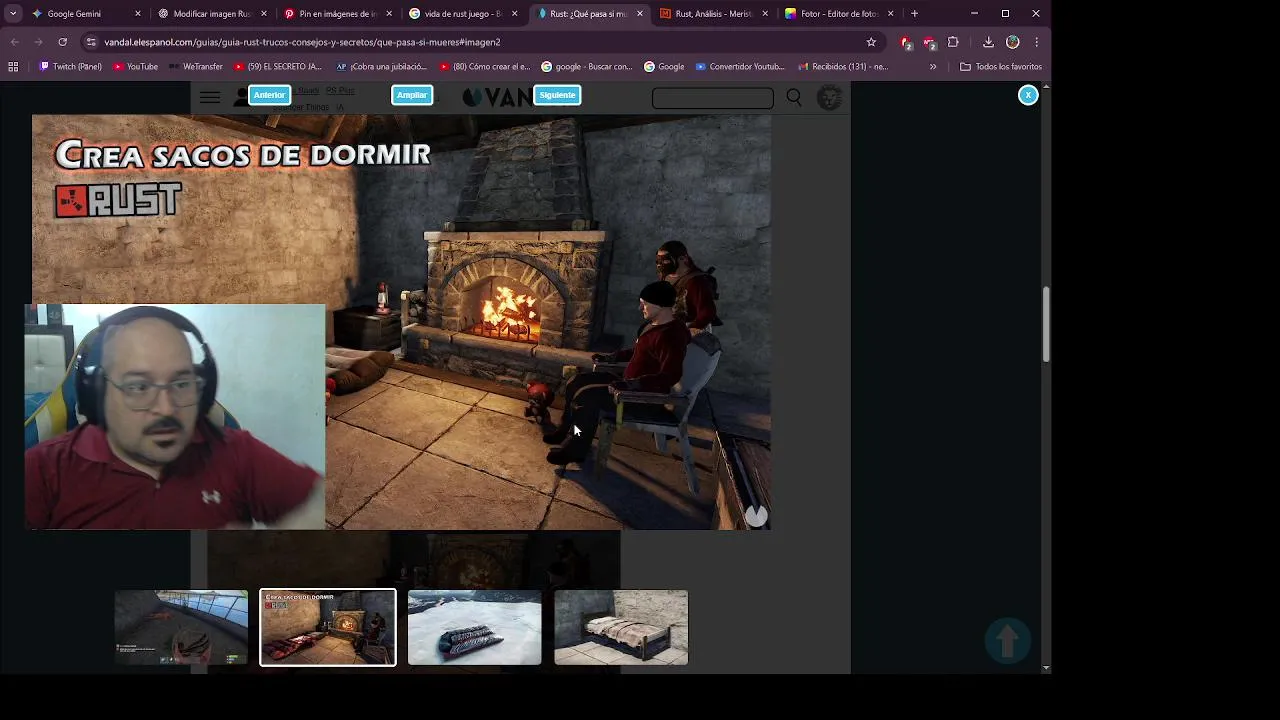Open a new browser tab

[x=914, y=14]
